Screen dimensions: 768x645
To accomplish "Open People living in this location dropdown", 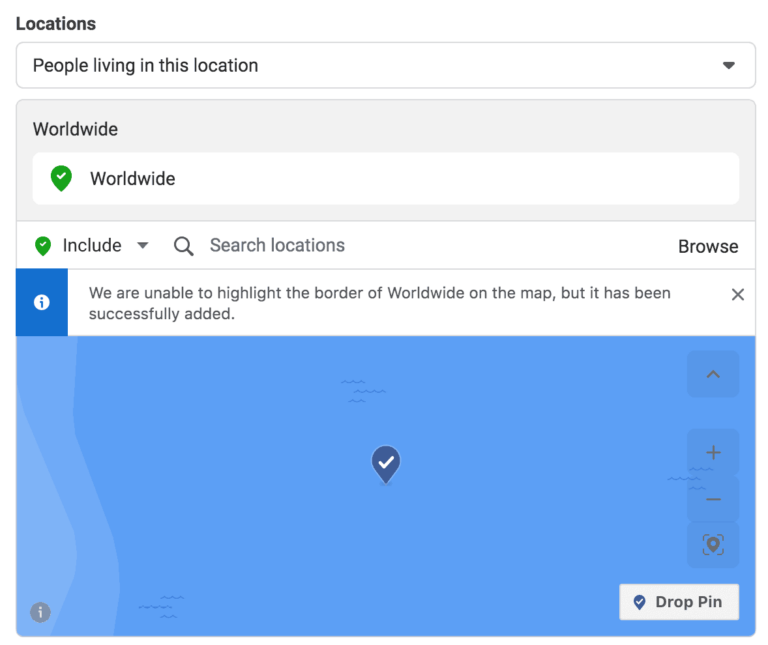I will click(385, 66).
